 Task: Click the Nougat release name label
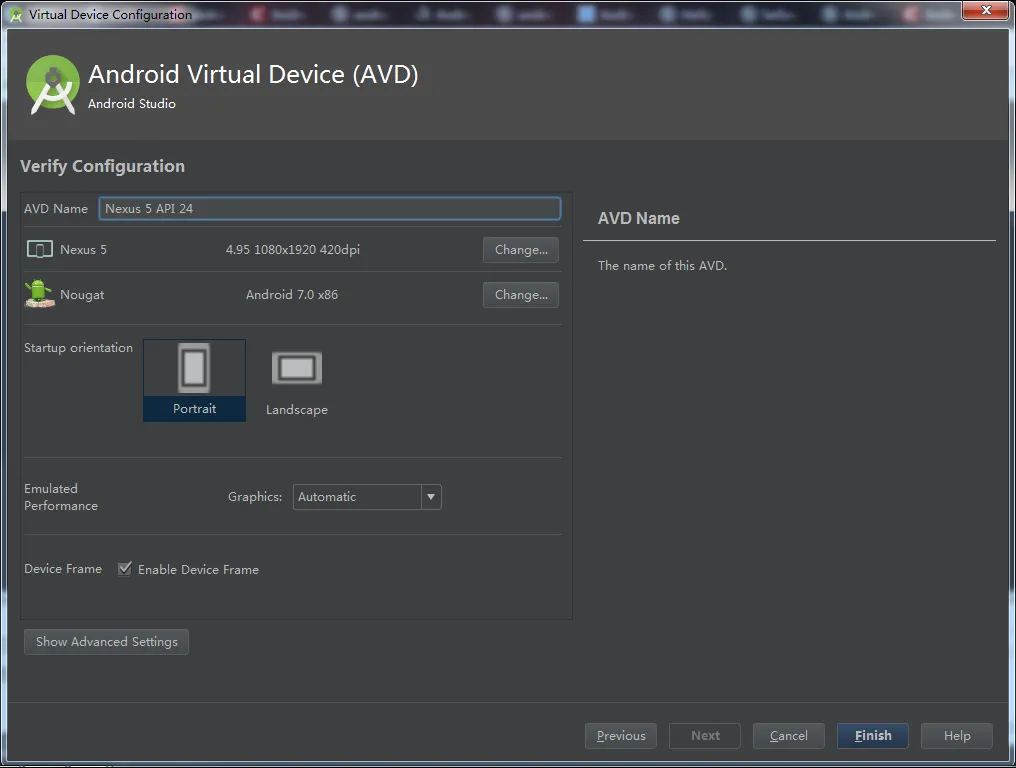pyautogui.click(x=82, y=295)
